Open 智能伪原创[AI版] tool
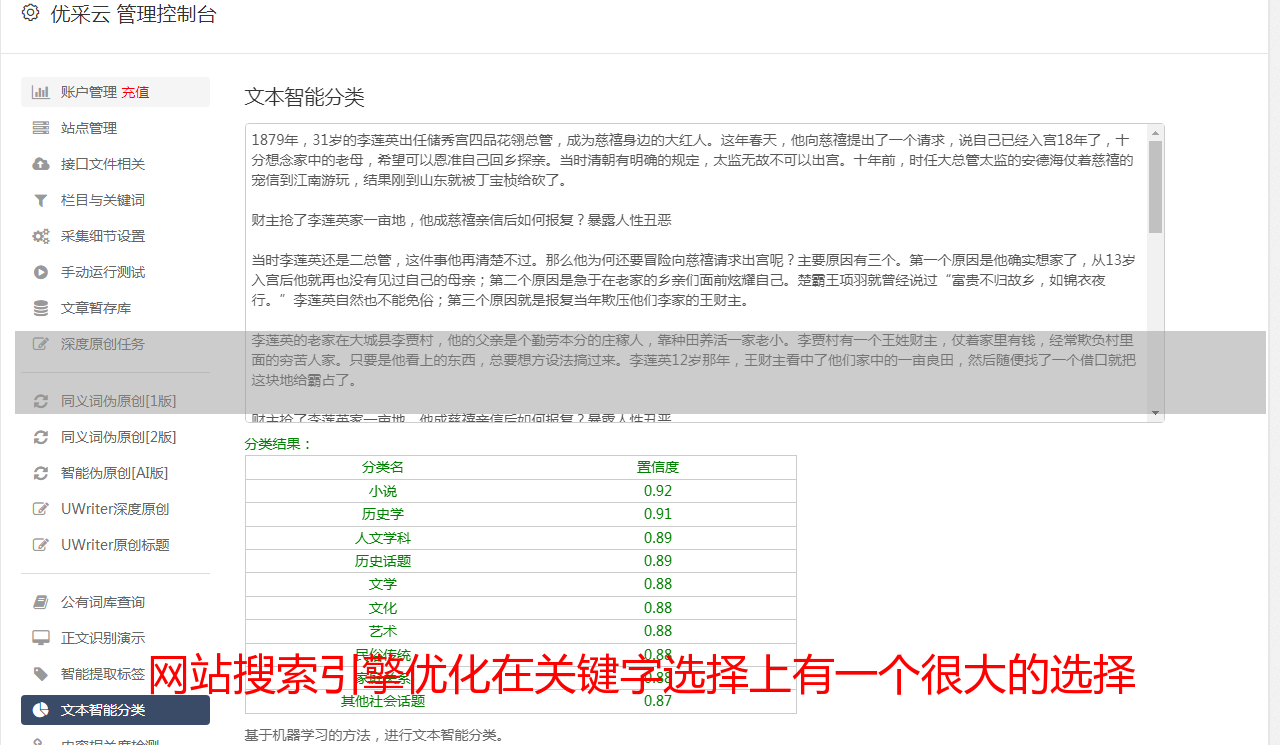 coord(115,473)
